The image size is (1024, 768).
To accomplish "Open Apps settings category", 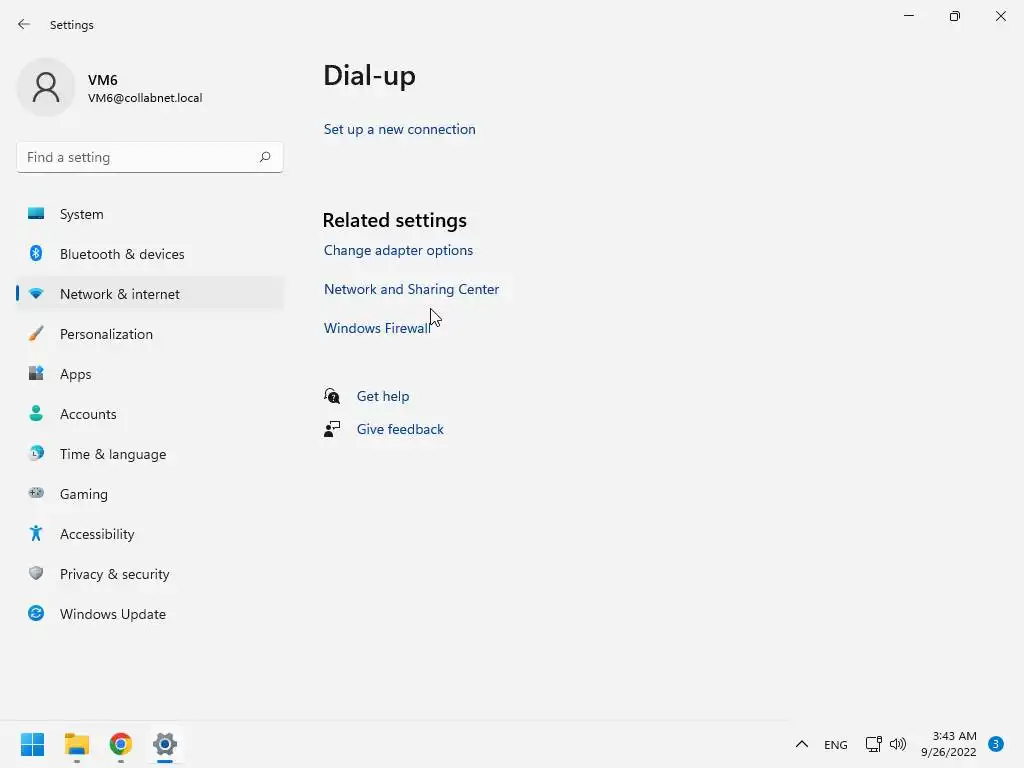I will (150, 374).
